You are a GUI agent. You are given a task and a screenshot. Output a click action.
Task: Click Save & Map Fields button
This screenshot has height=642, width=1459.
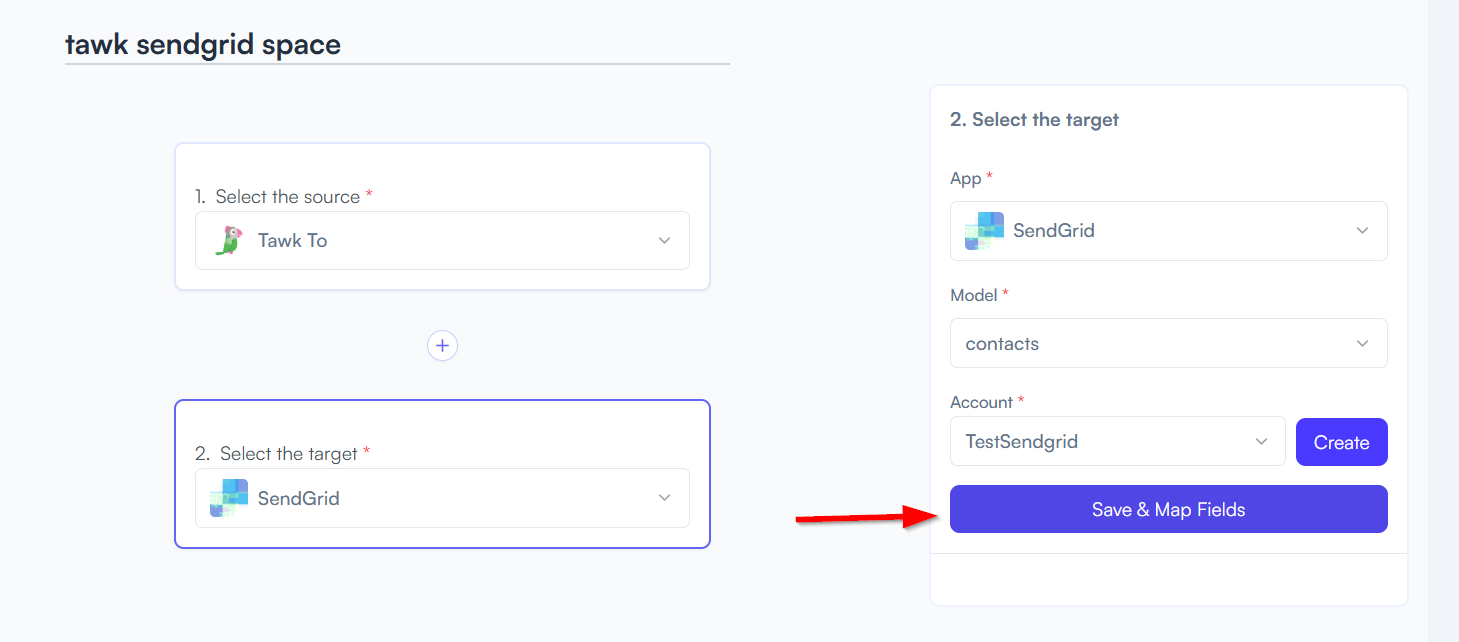click(1168, 509)
